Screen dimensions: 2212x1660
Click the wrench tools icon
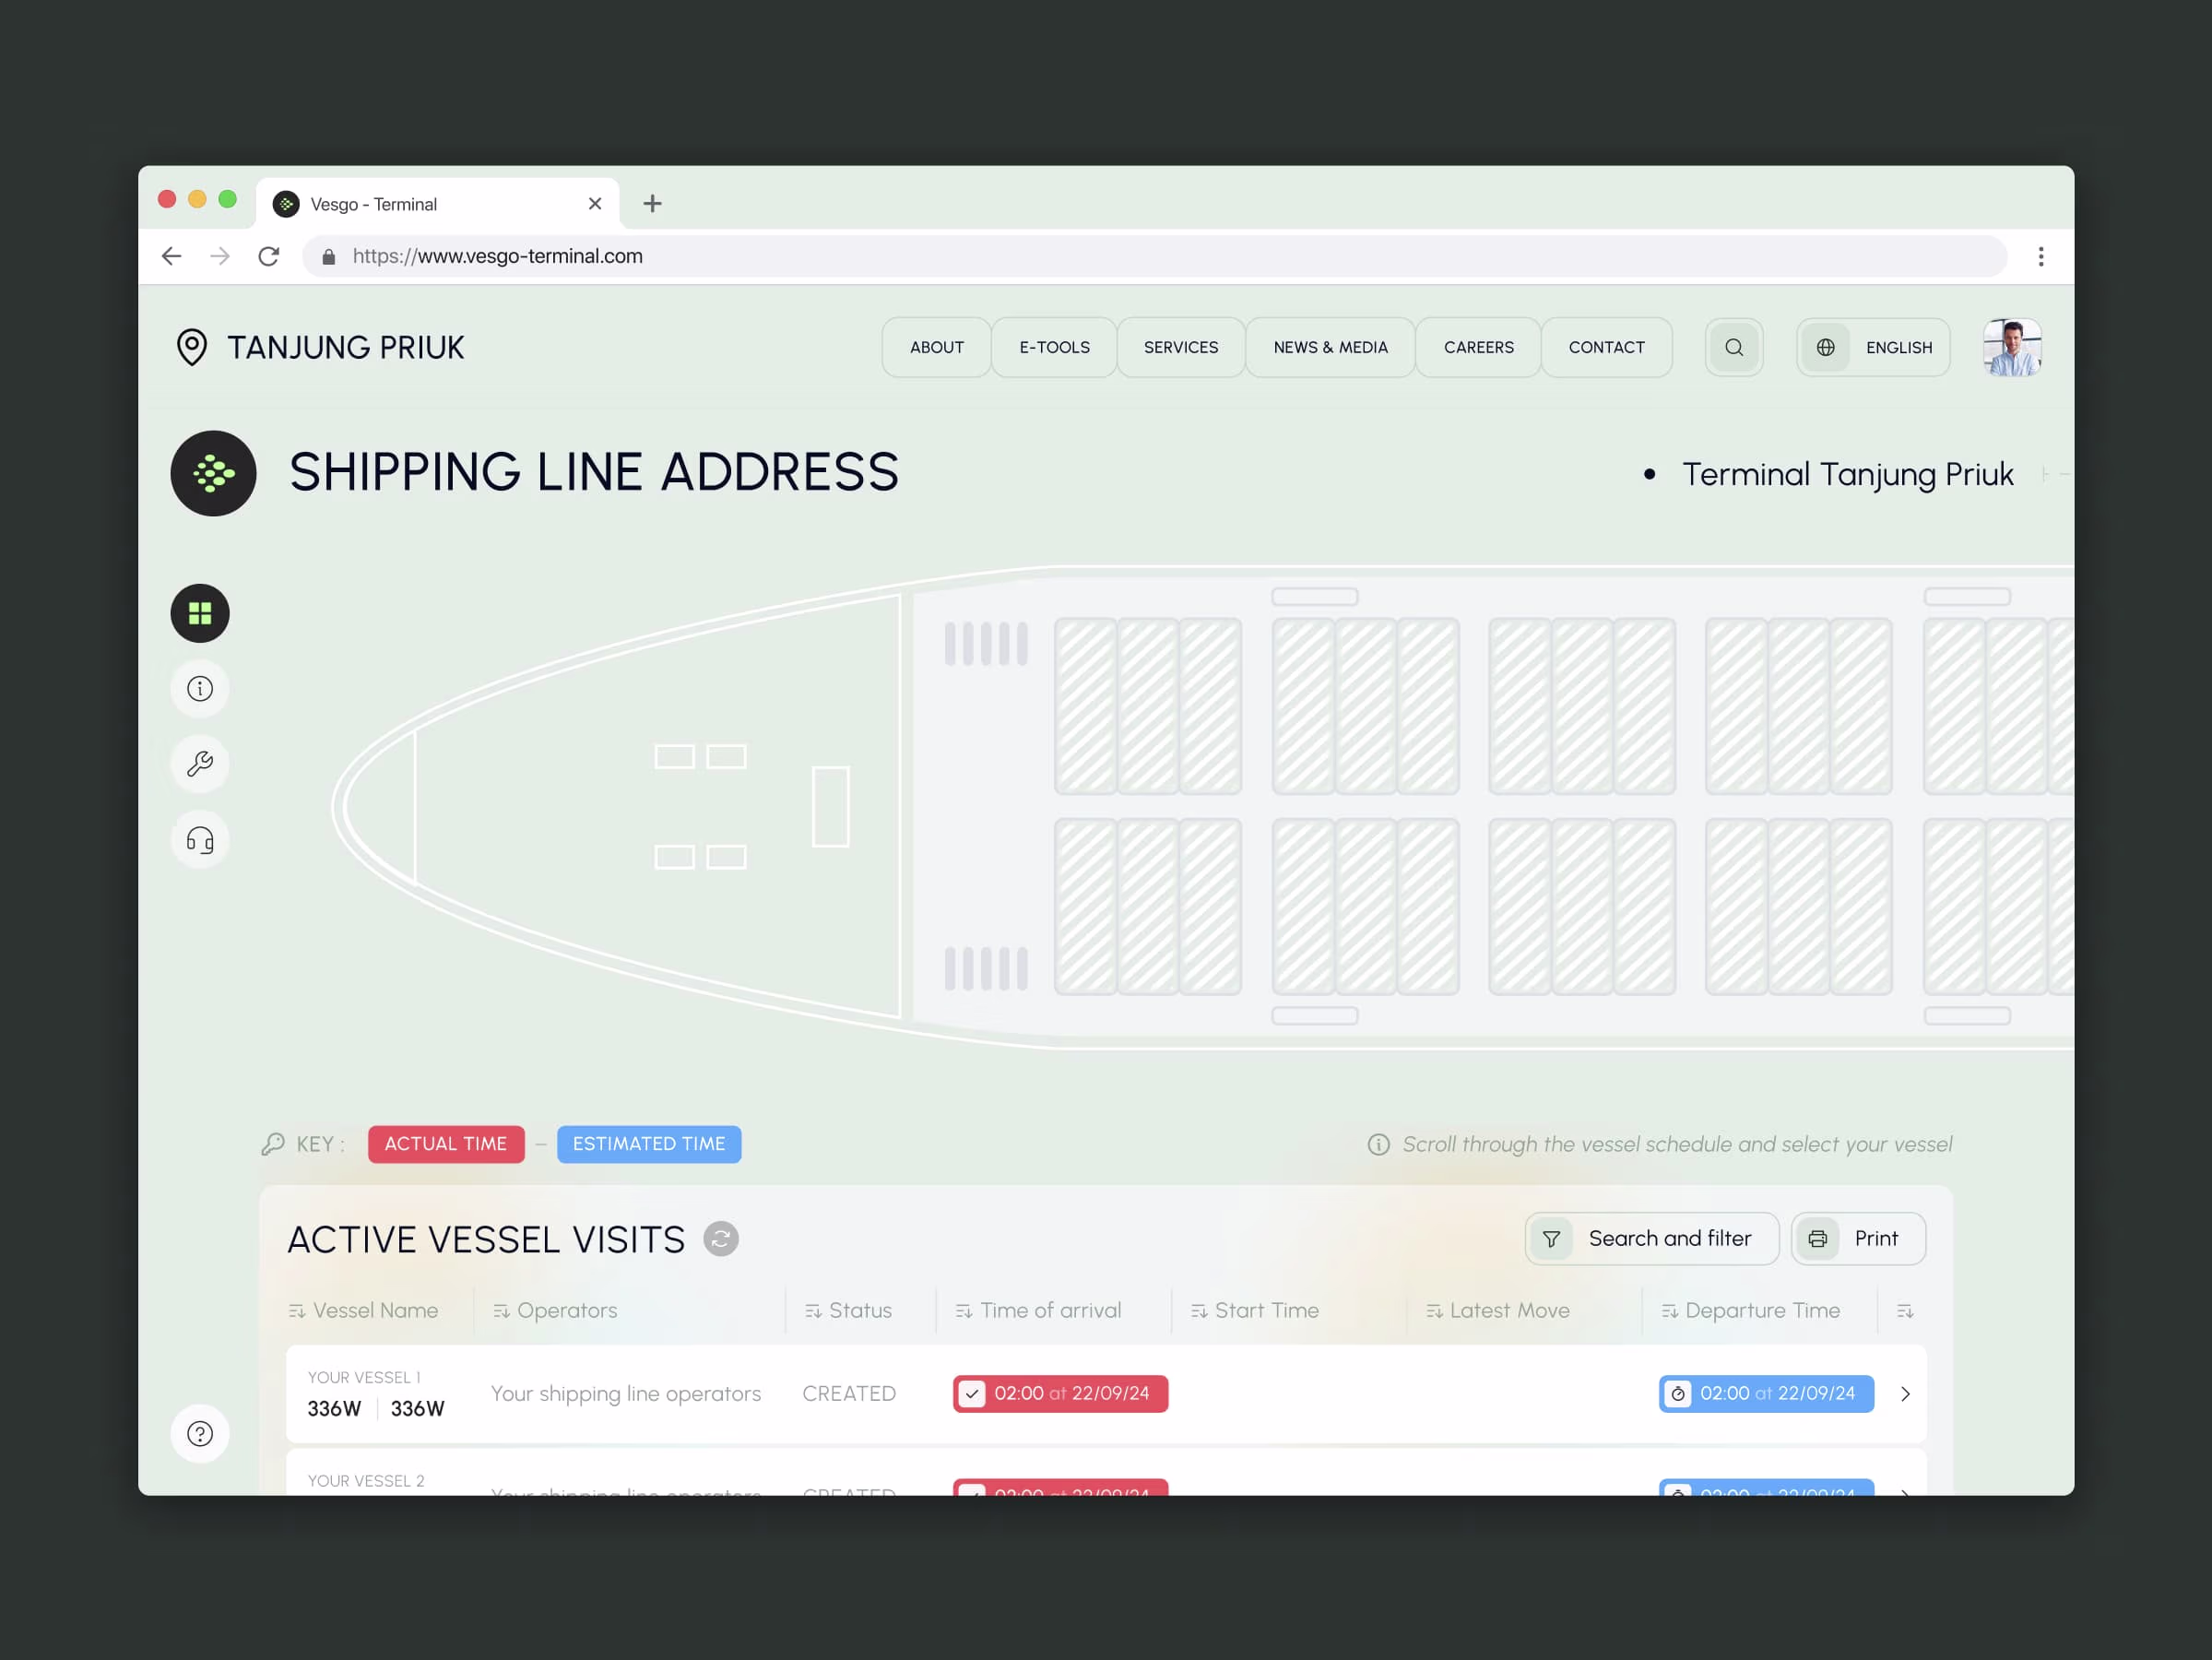tap(199, 765)
